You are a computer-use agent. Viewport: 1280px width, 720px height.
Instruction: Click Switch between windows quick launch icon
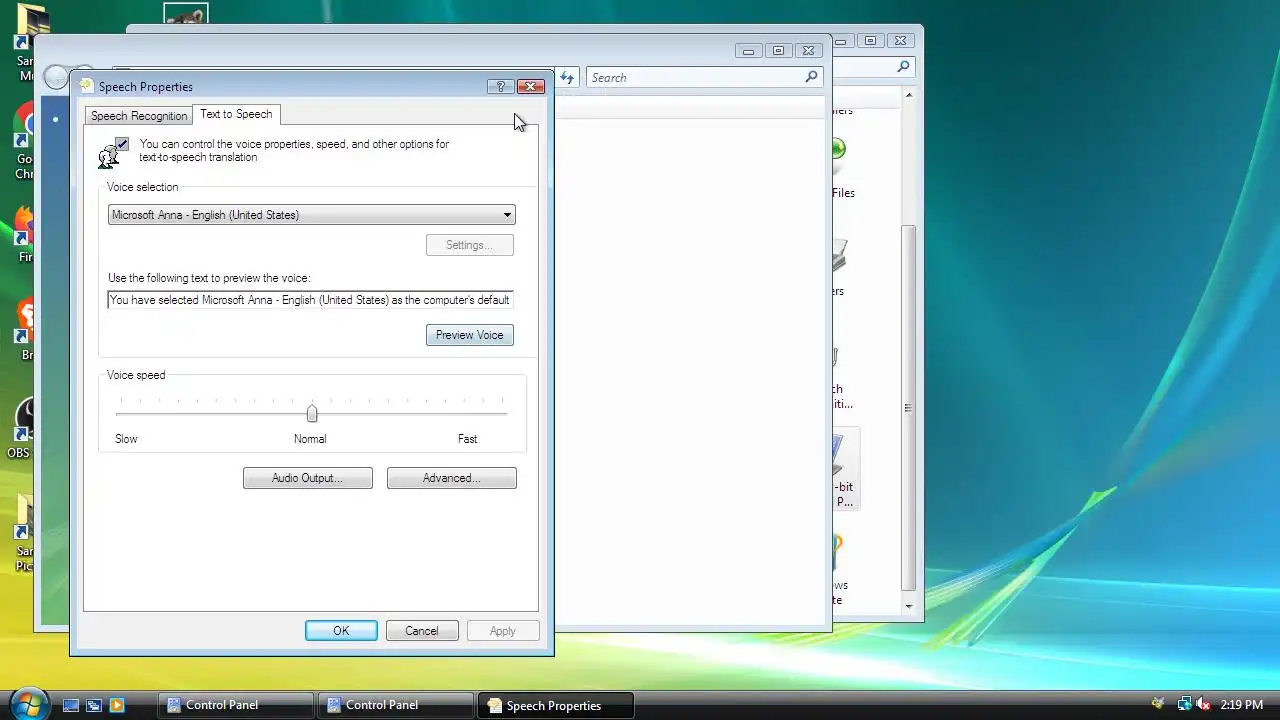94,705
